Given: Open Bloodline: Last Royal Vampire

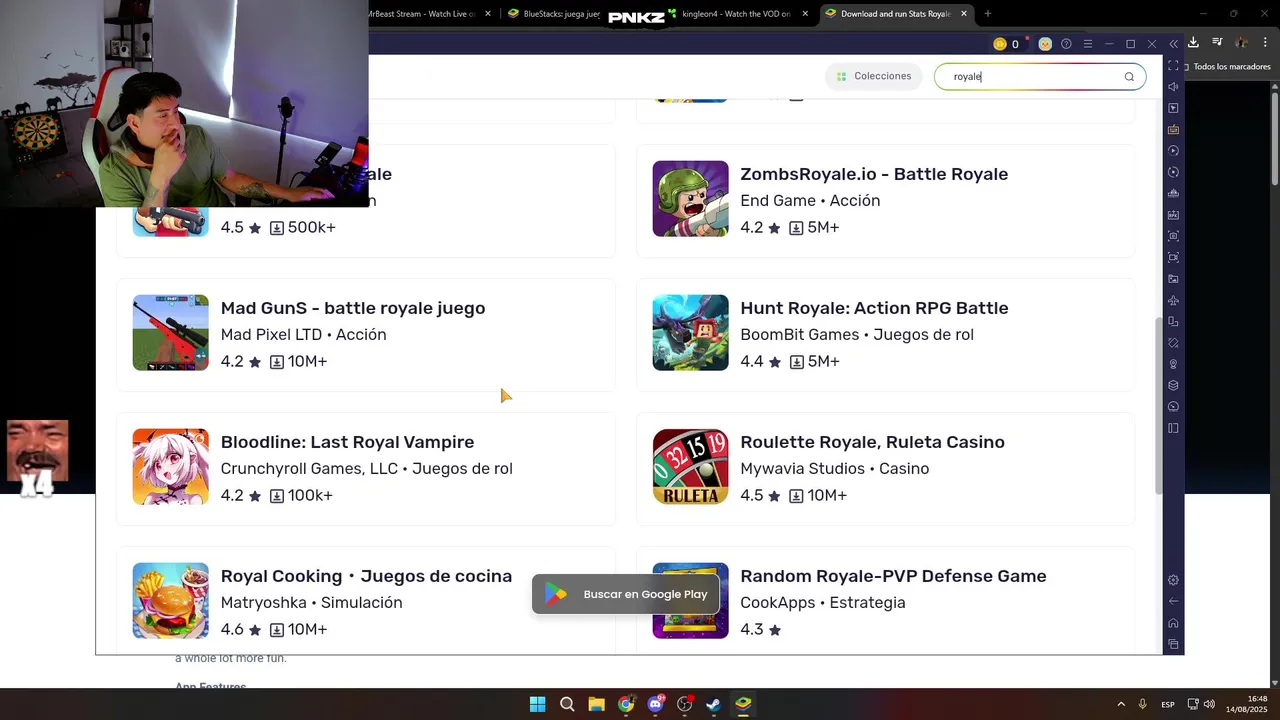Looking at the screenshot, I should 347,442.
